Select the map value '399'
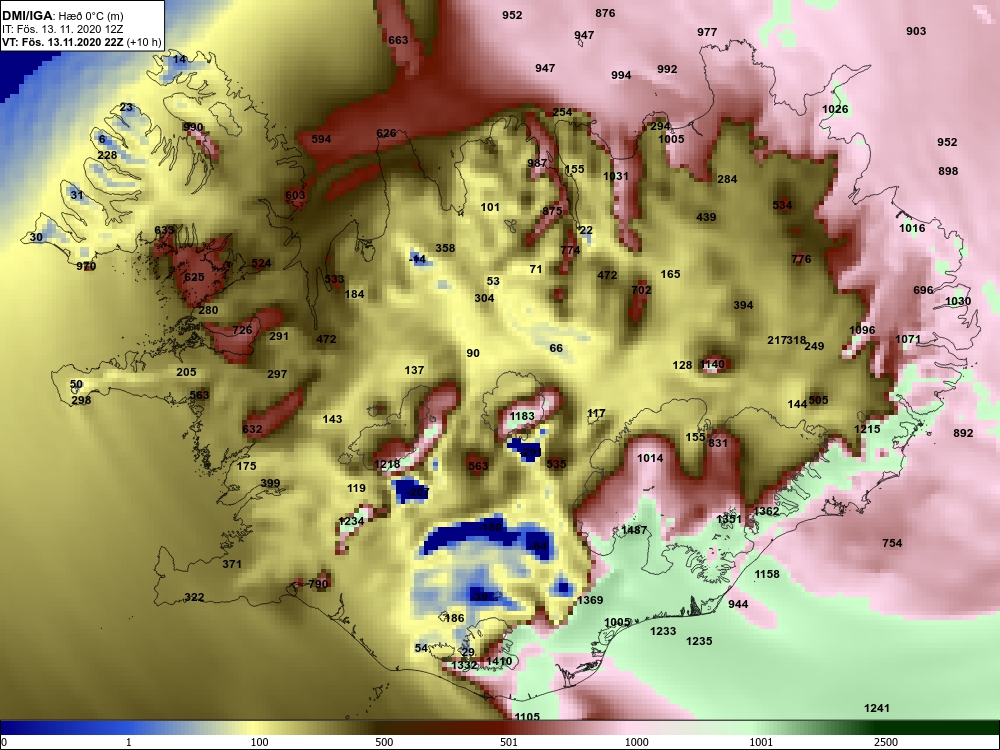The height and width of the screenshot is (750, 1000). tap(270, 483)
